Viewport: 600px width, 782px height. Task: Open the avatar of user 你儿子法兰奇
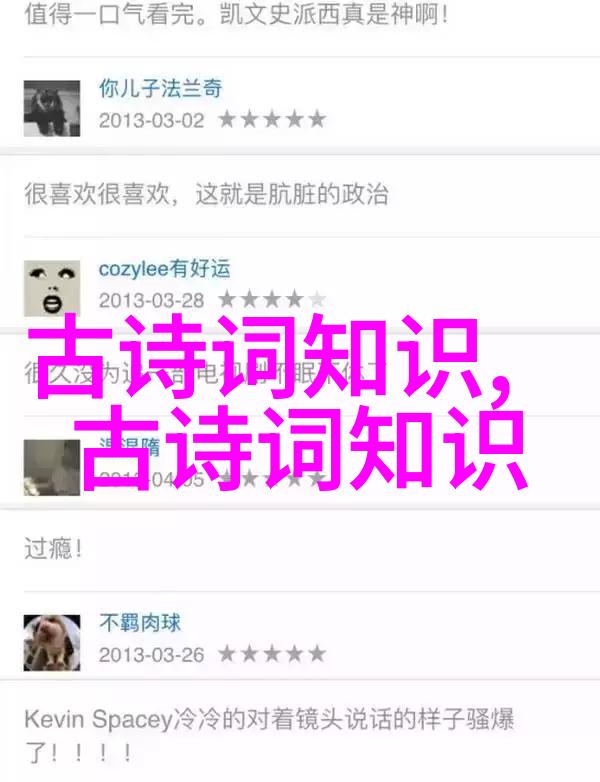(52, 108)
